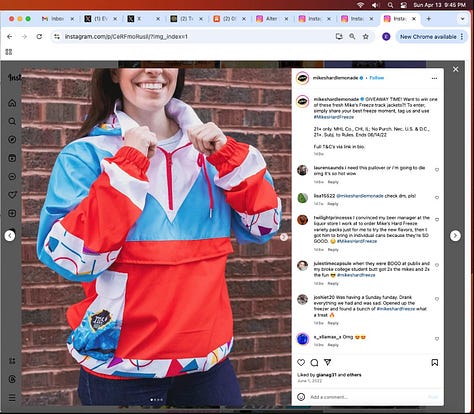Open the Chrome profile avatar

click(386, 37)
